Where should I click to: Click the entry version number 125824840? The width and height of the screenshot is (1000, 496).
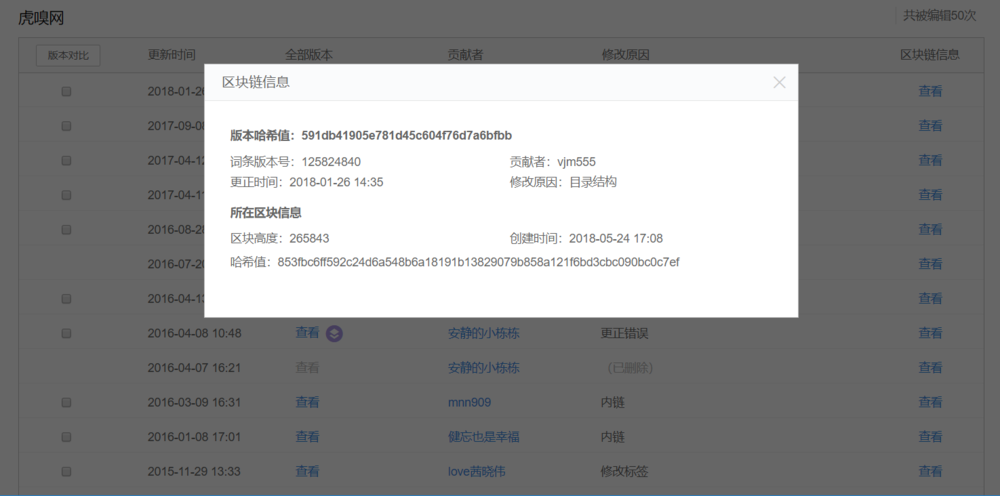(x=331, y=162)
